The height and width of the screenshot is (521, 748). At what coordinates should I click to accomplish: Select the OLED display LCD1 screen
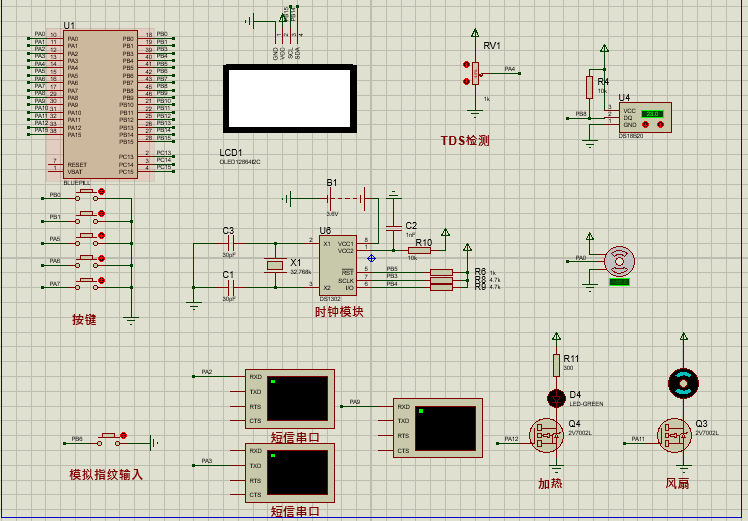pyautogui.click(x=290, y=99)
